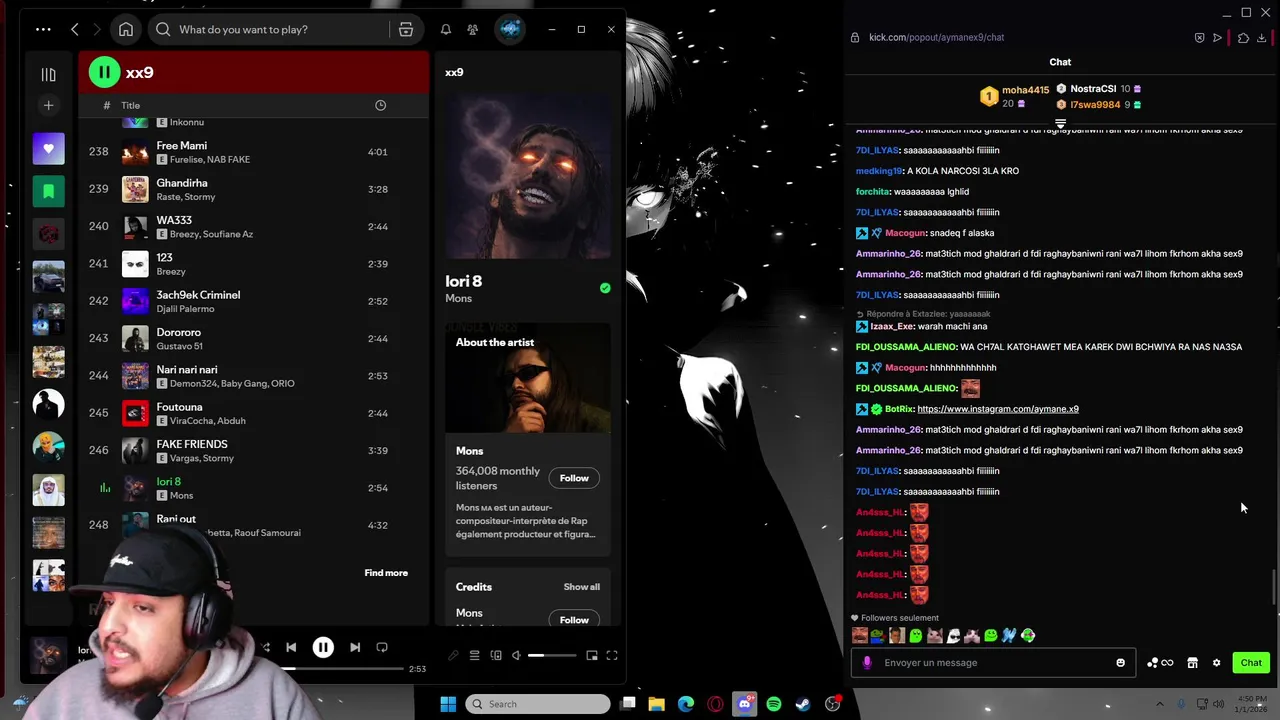Skip to next track
The width and height of the screenshot is (1280, 720).
355,648
